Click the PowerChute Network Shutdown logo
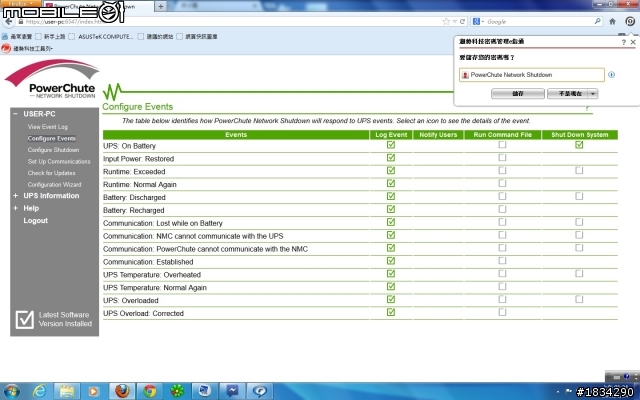 [x=52, y=80]
